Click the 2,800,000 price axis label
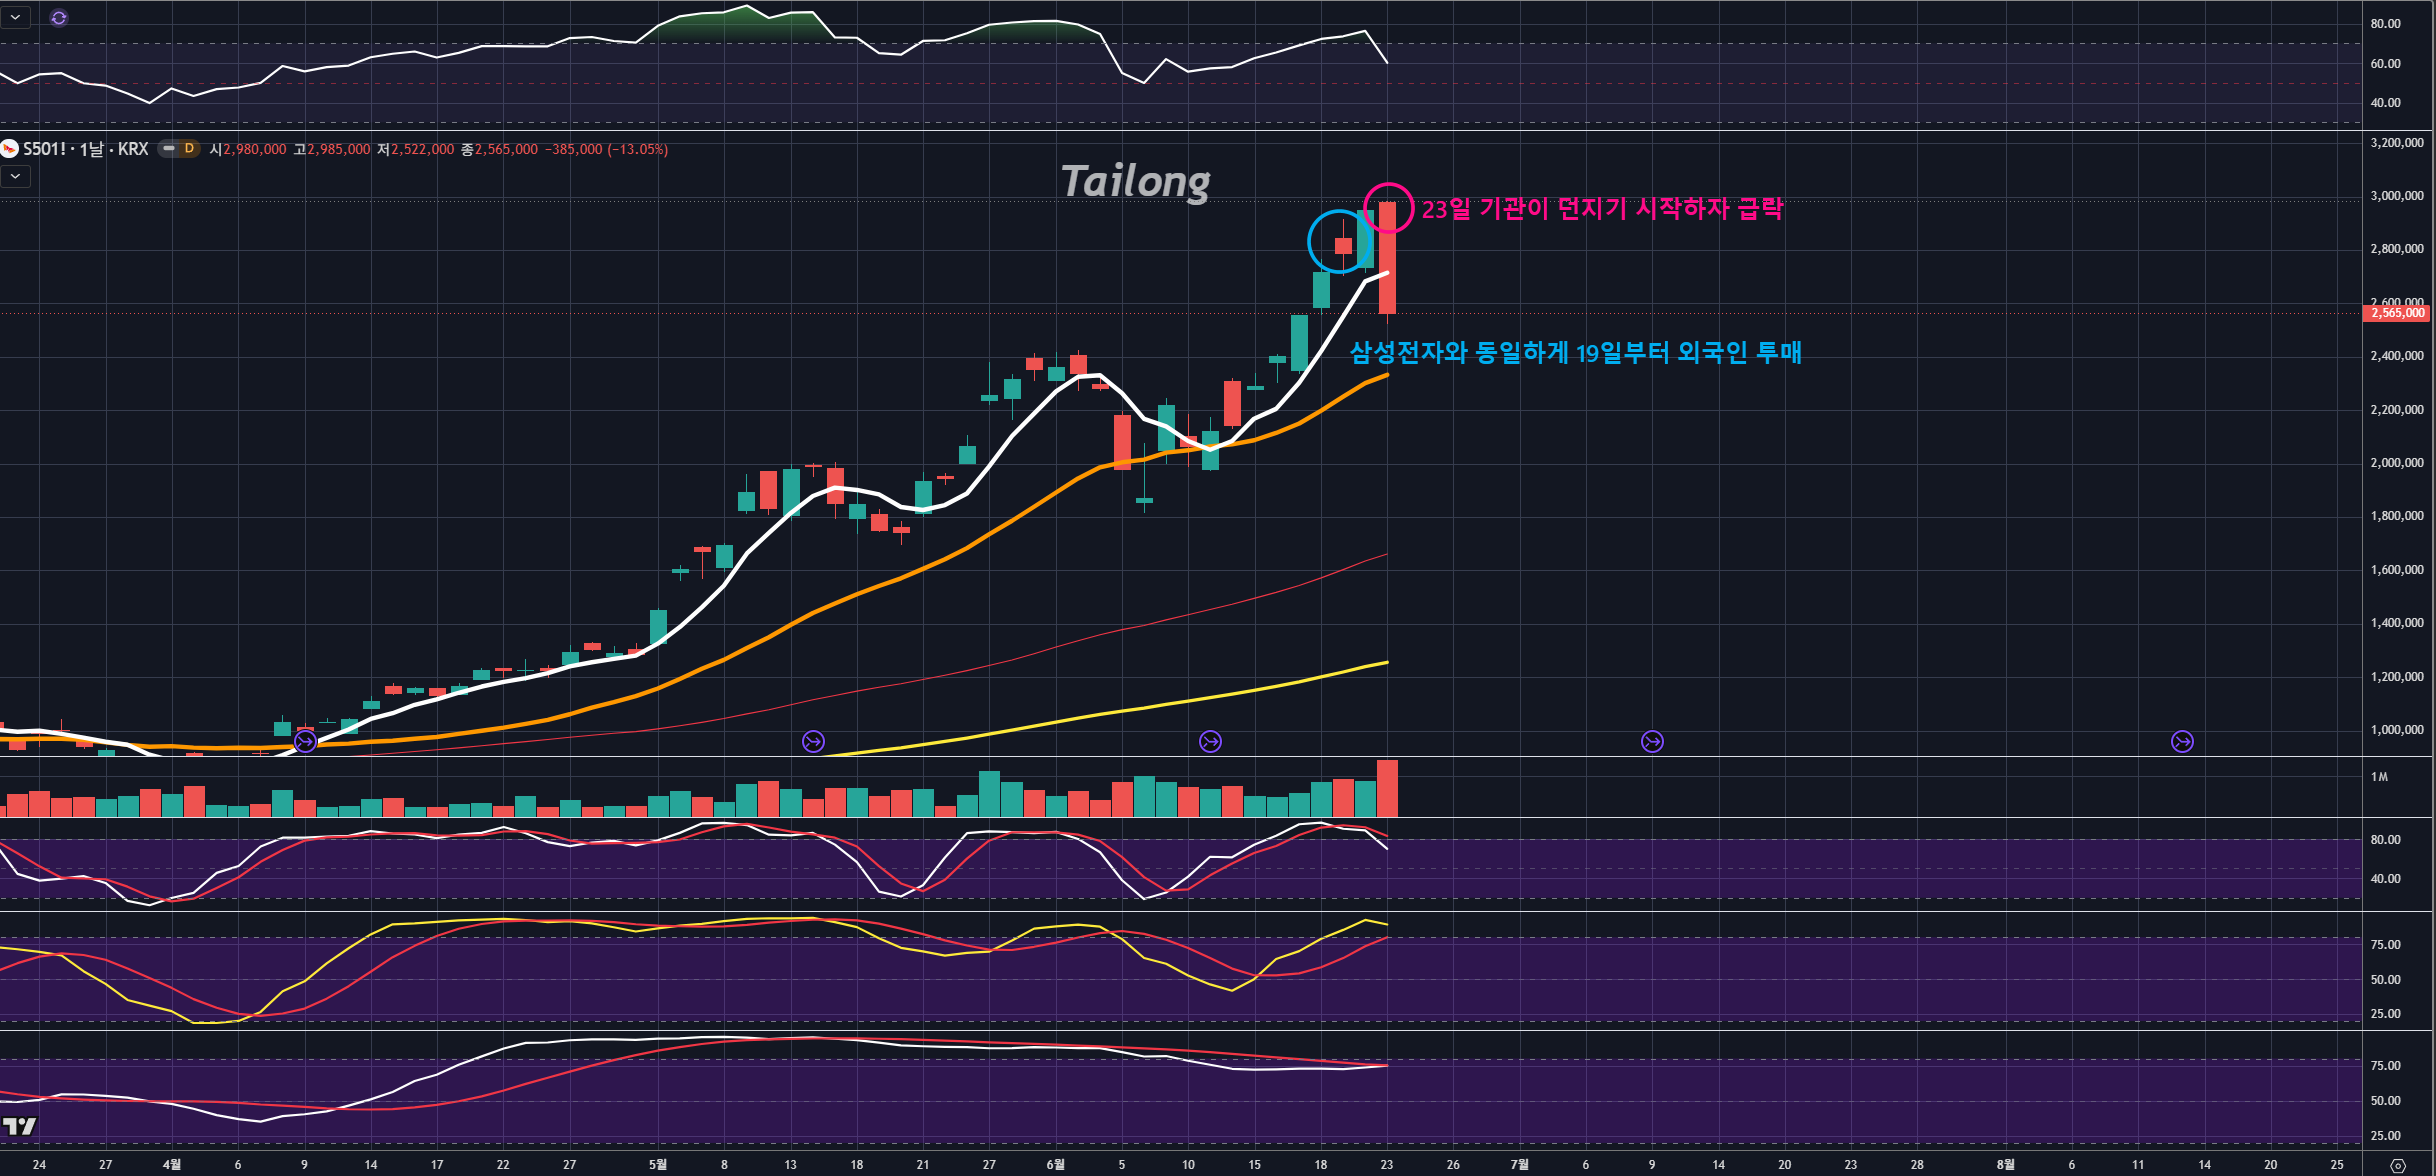Image resolution: width=2436 pixels, height=1176 pixels. (2397, 249)
